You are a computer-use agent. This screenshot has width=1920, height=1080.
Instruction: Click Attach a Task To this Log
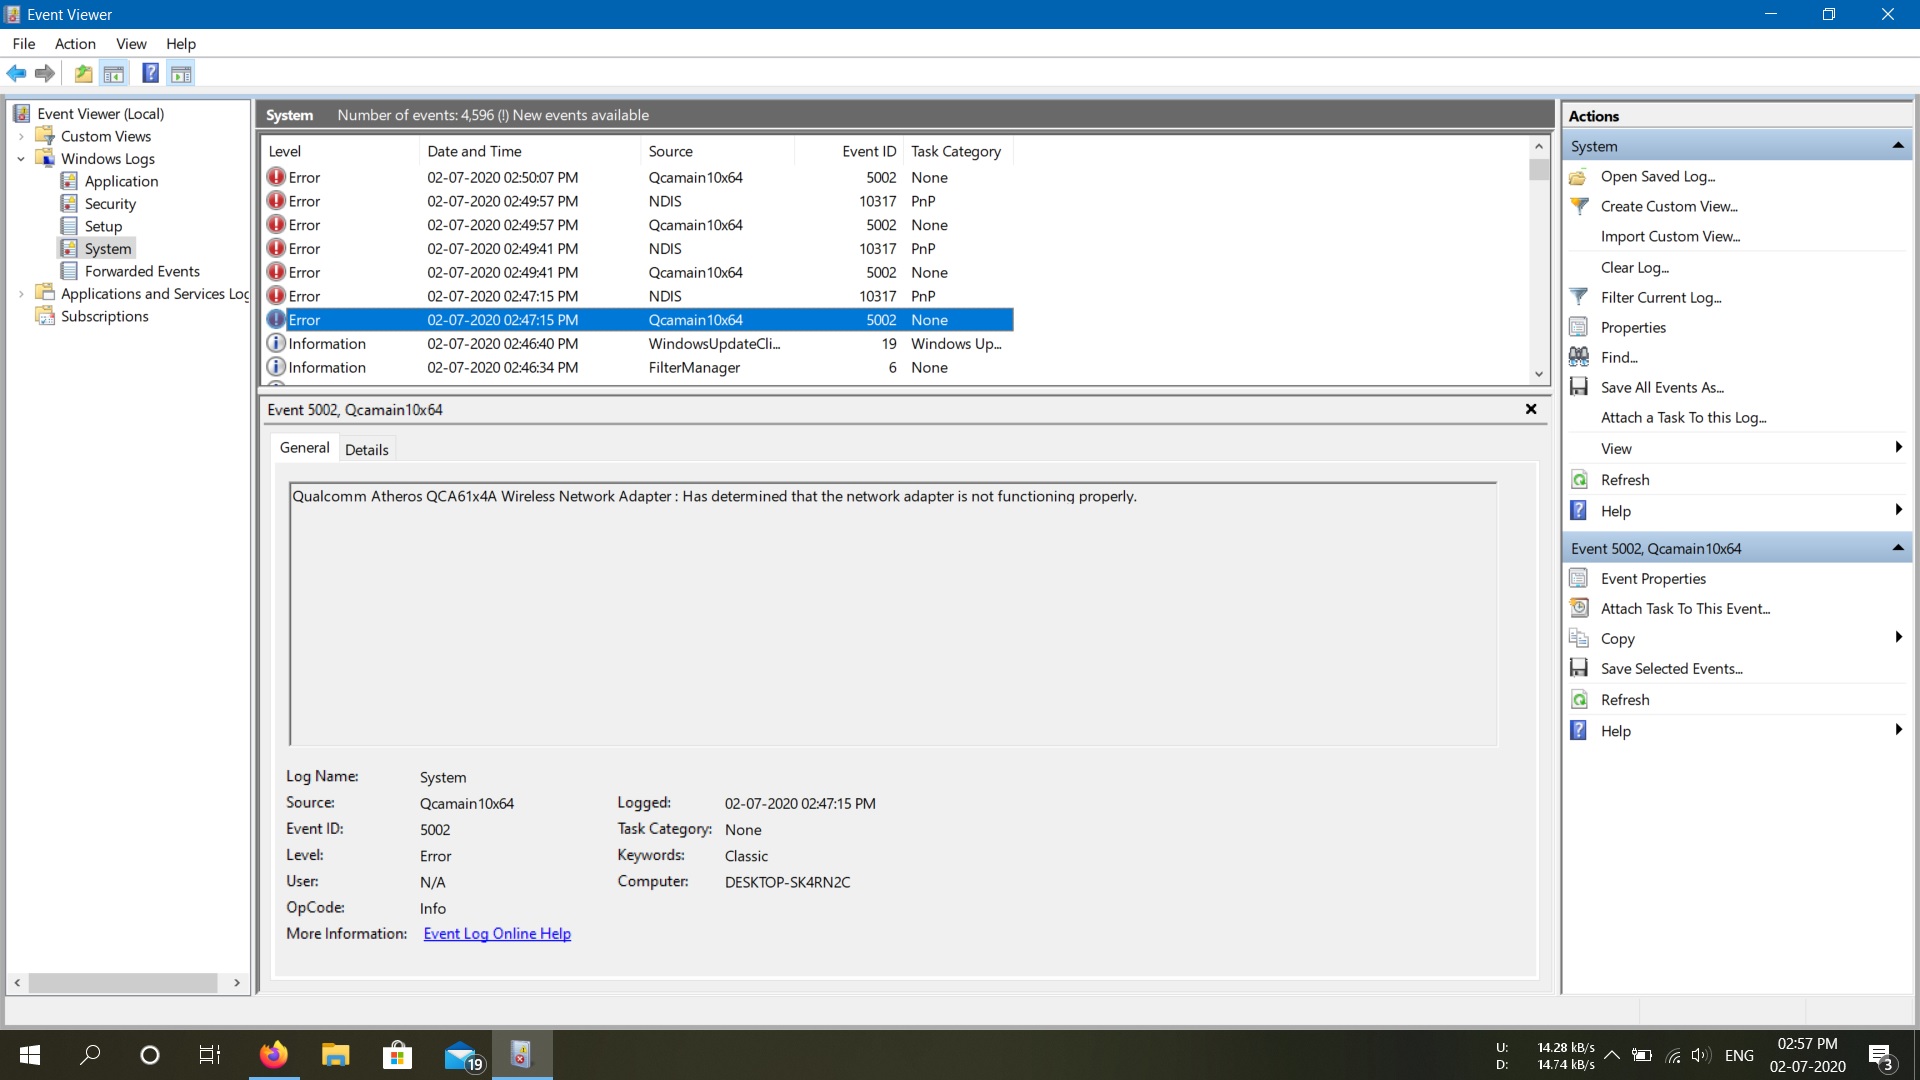pyautogui.click(x=1683, y=417)
